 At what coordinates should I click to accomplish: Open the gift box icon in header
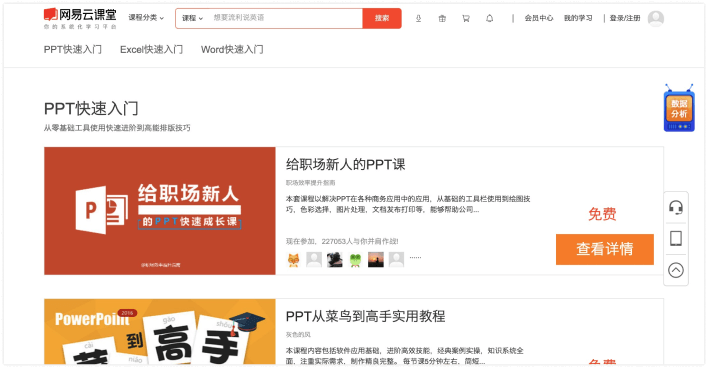[442, 19]
